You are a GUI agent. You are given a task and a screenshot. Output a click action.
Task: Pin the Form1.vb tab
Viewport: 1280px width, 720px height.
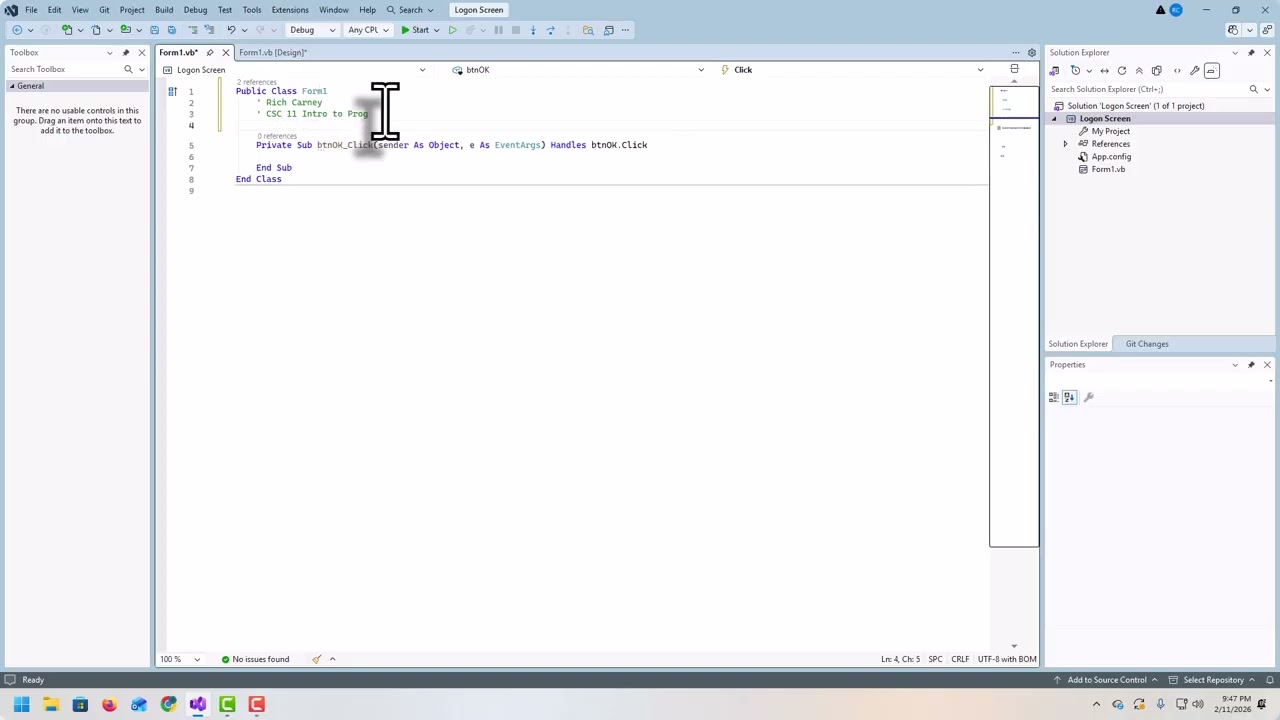tap(210, 52)
